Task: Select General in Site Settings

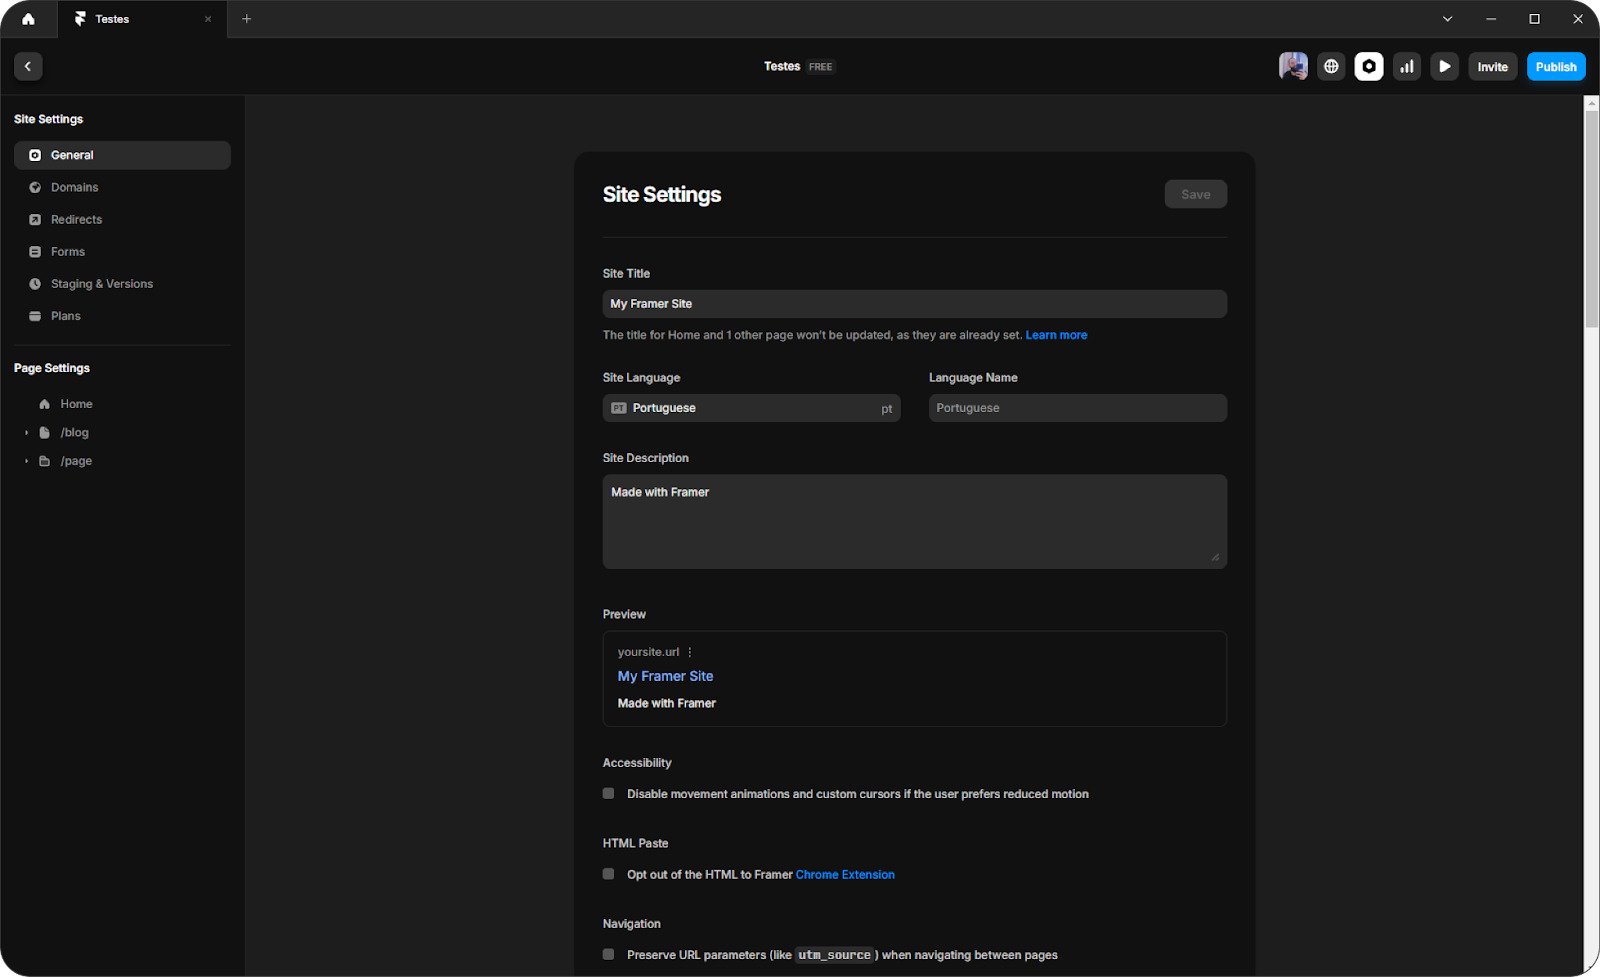Action: [x=122, y=155]
